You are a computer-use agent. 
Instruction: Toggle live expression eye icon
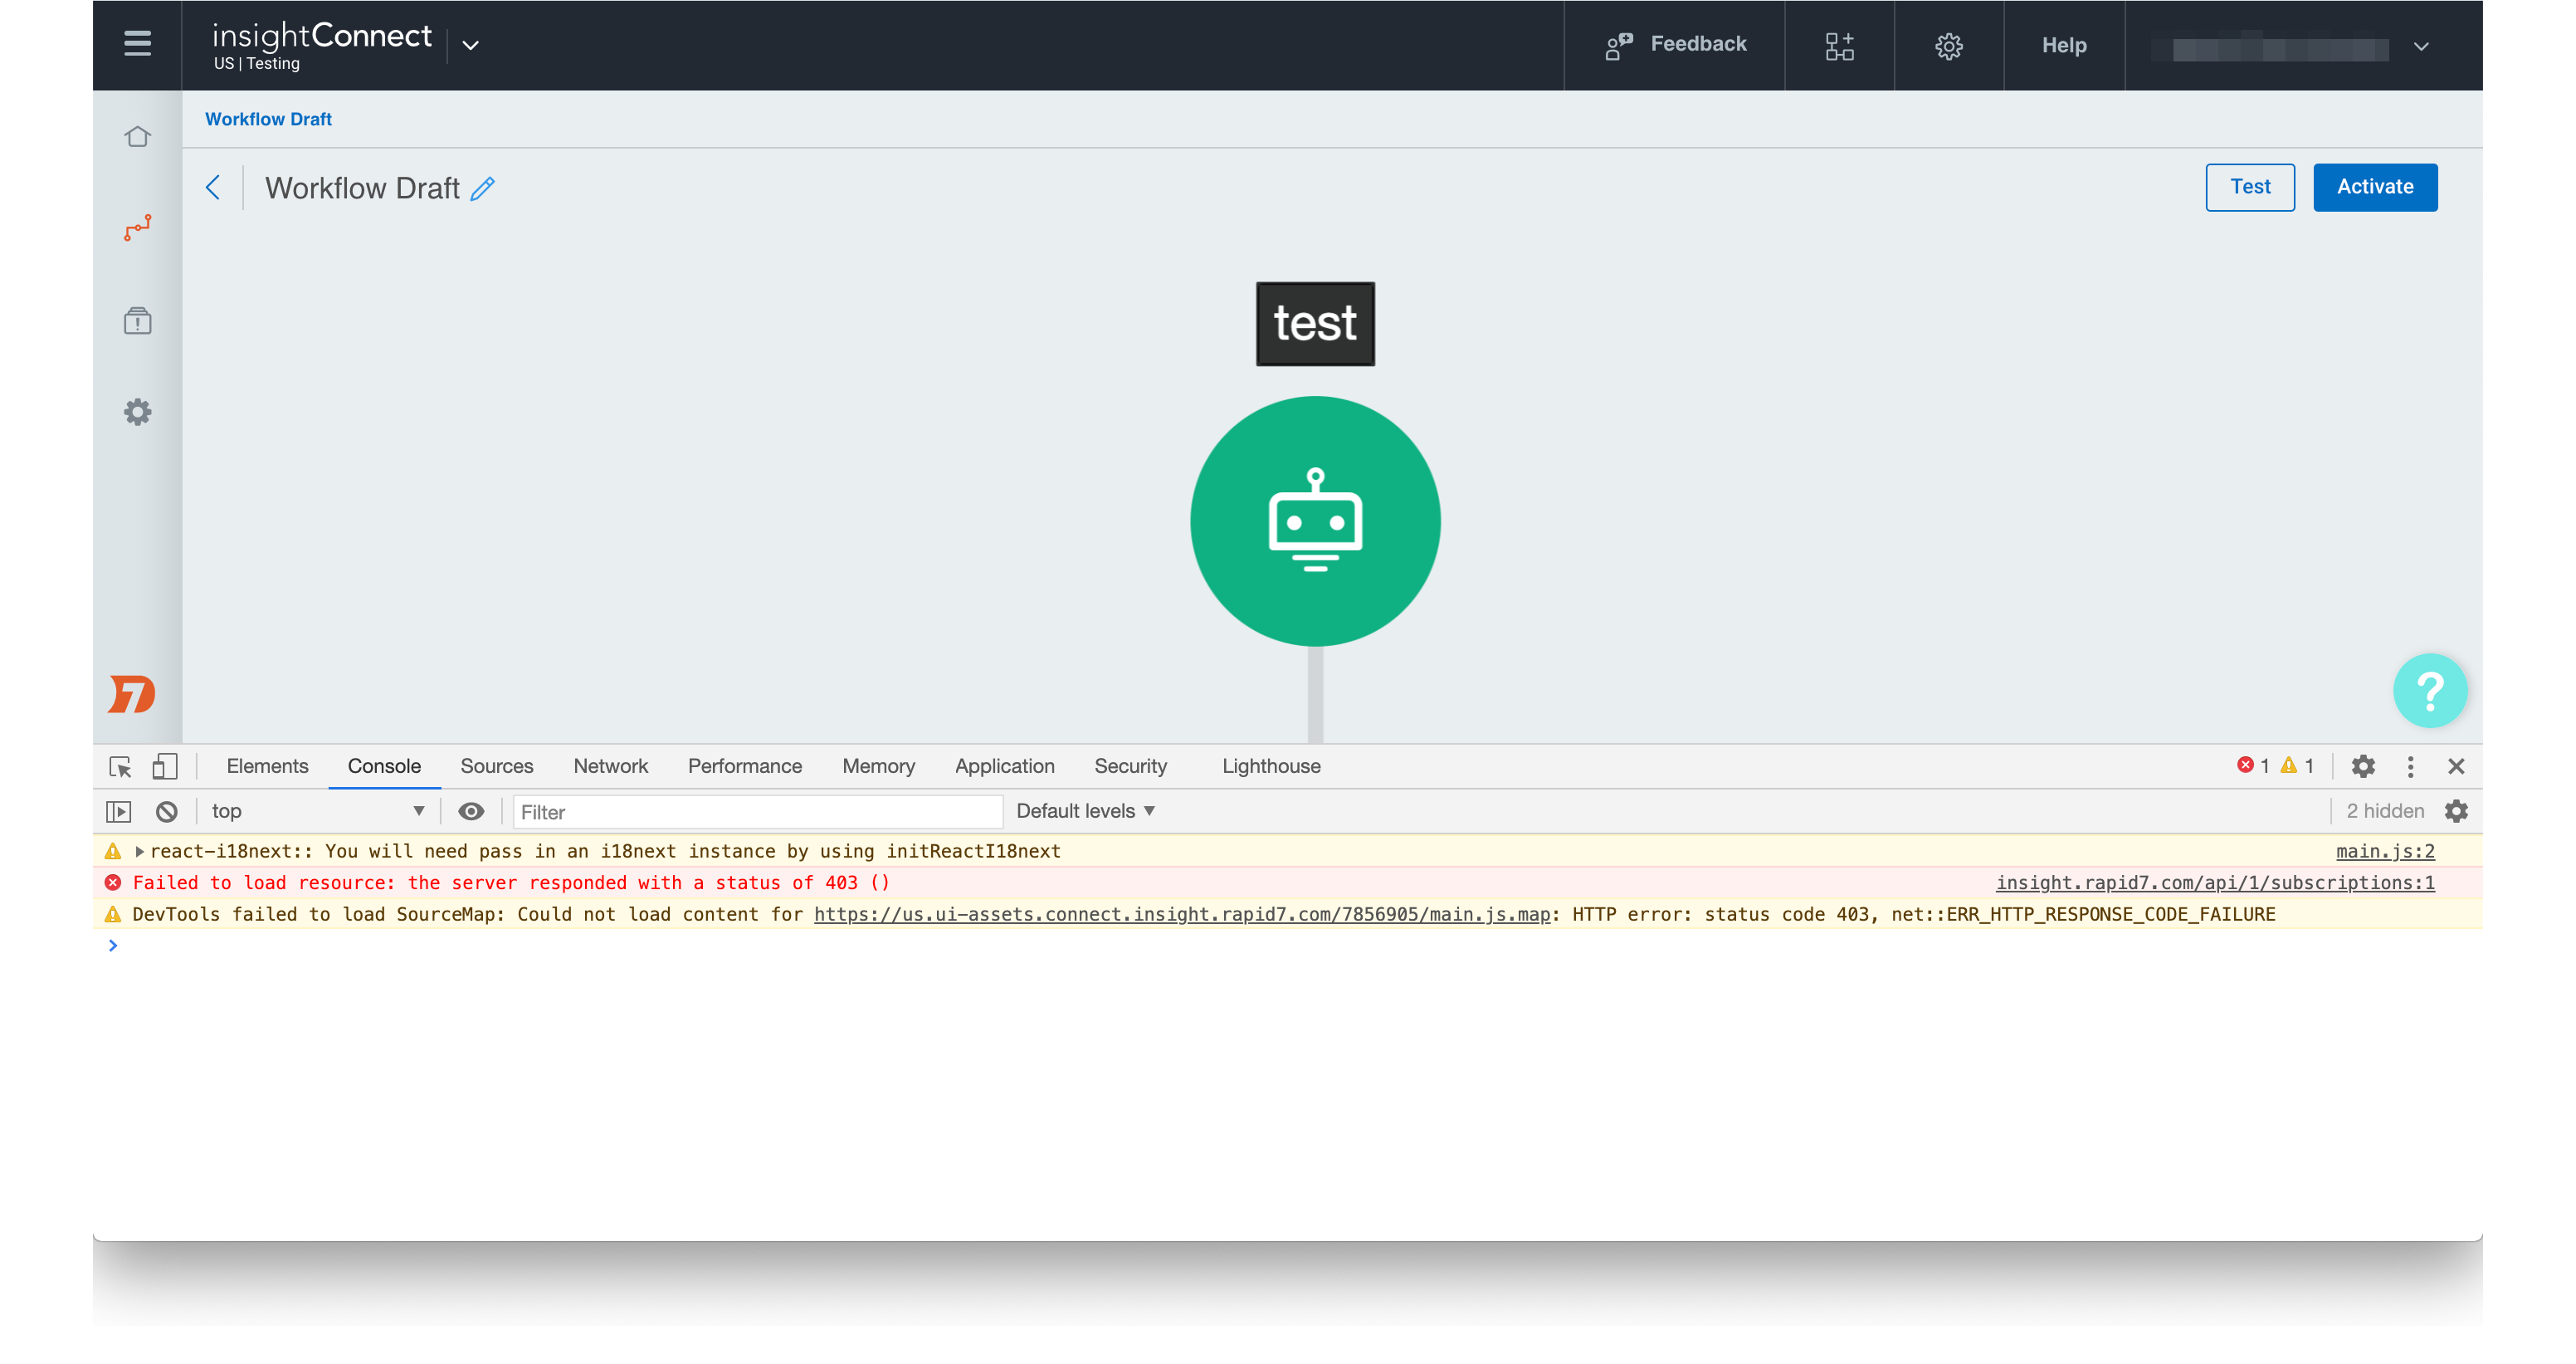coord(471,811)
